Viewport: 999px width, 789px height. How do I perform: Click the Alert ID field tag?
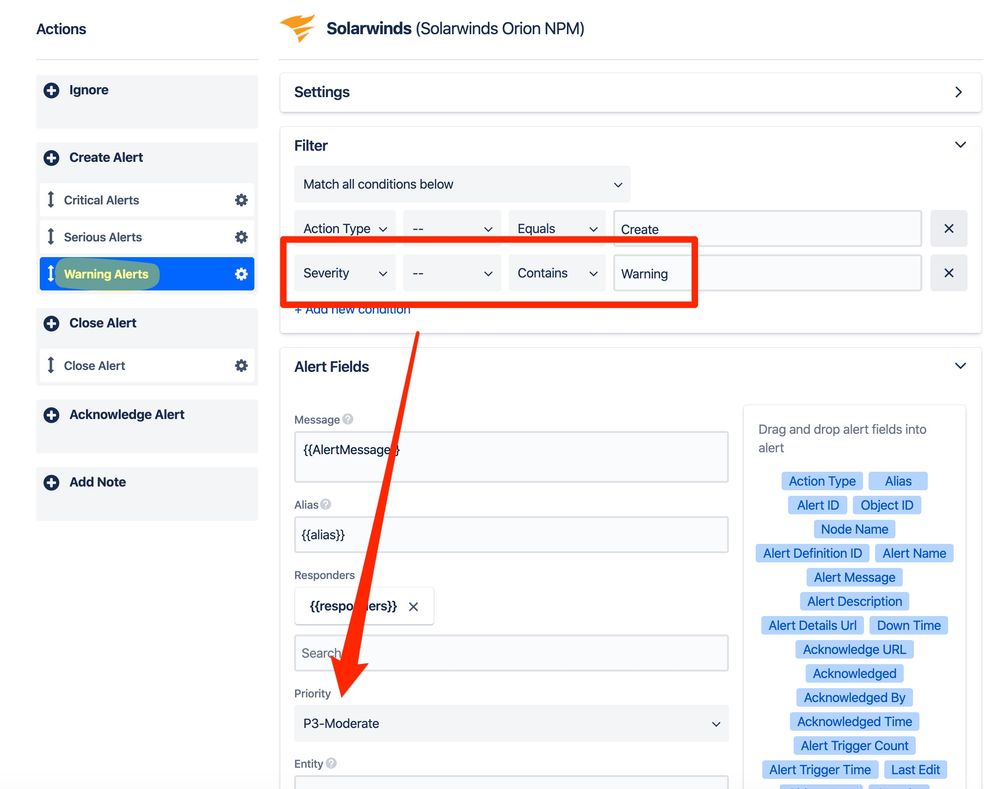[818, 505]
